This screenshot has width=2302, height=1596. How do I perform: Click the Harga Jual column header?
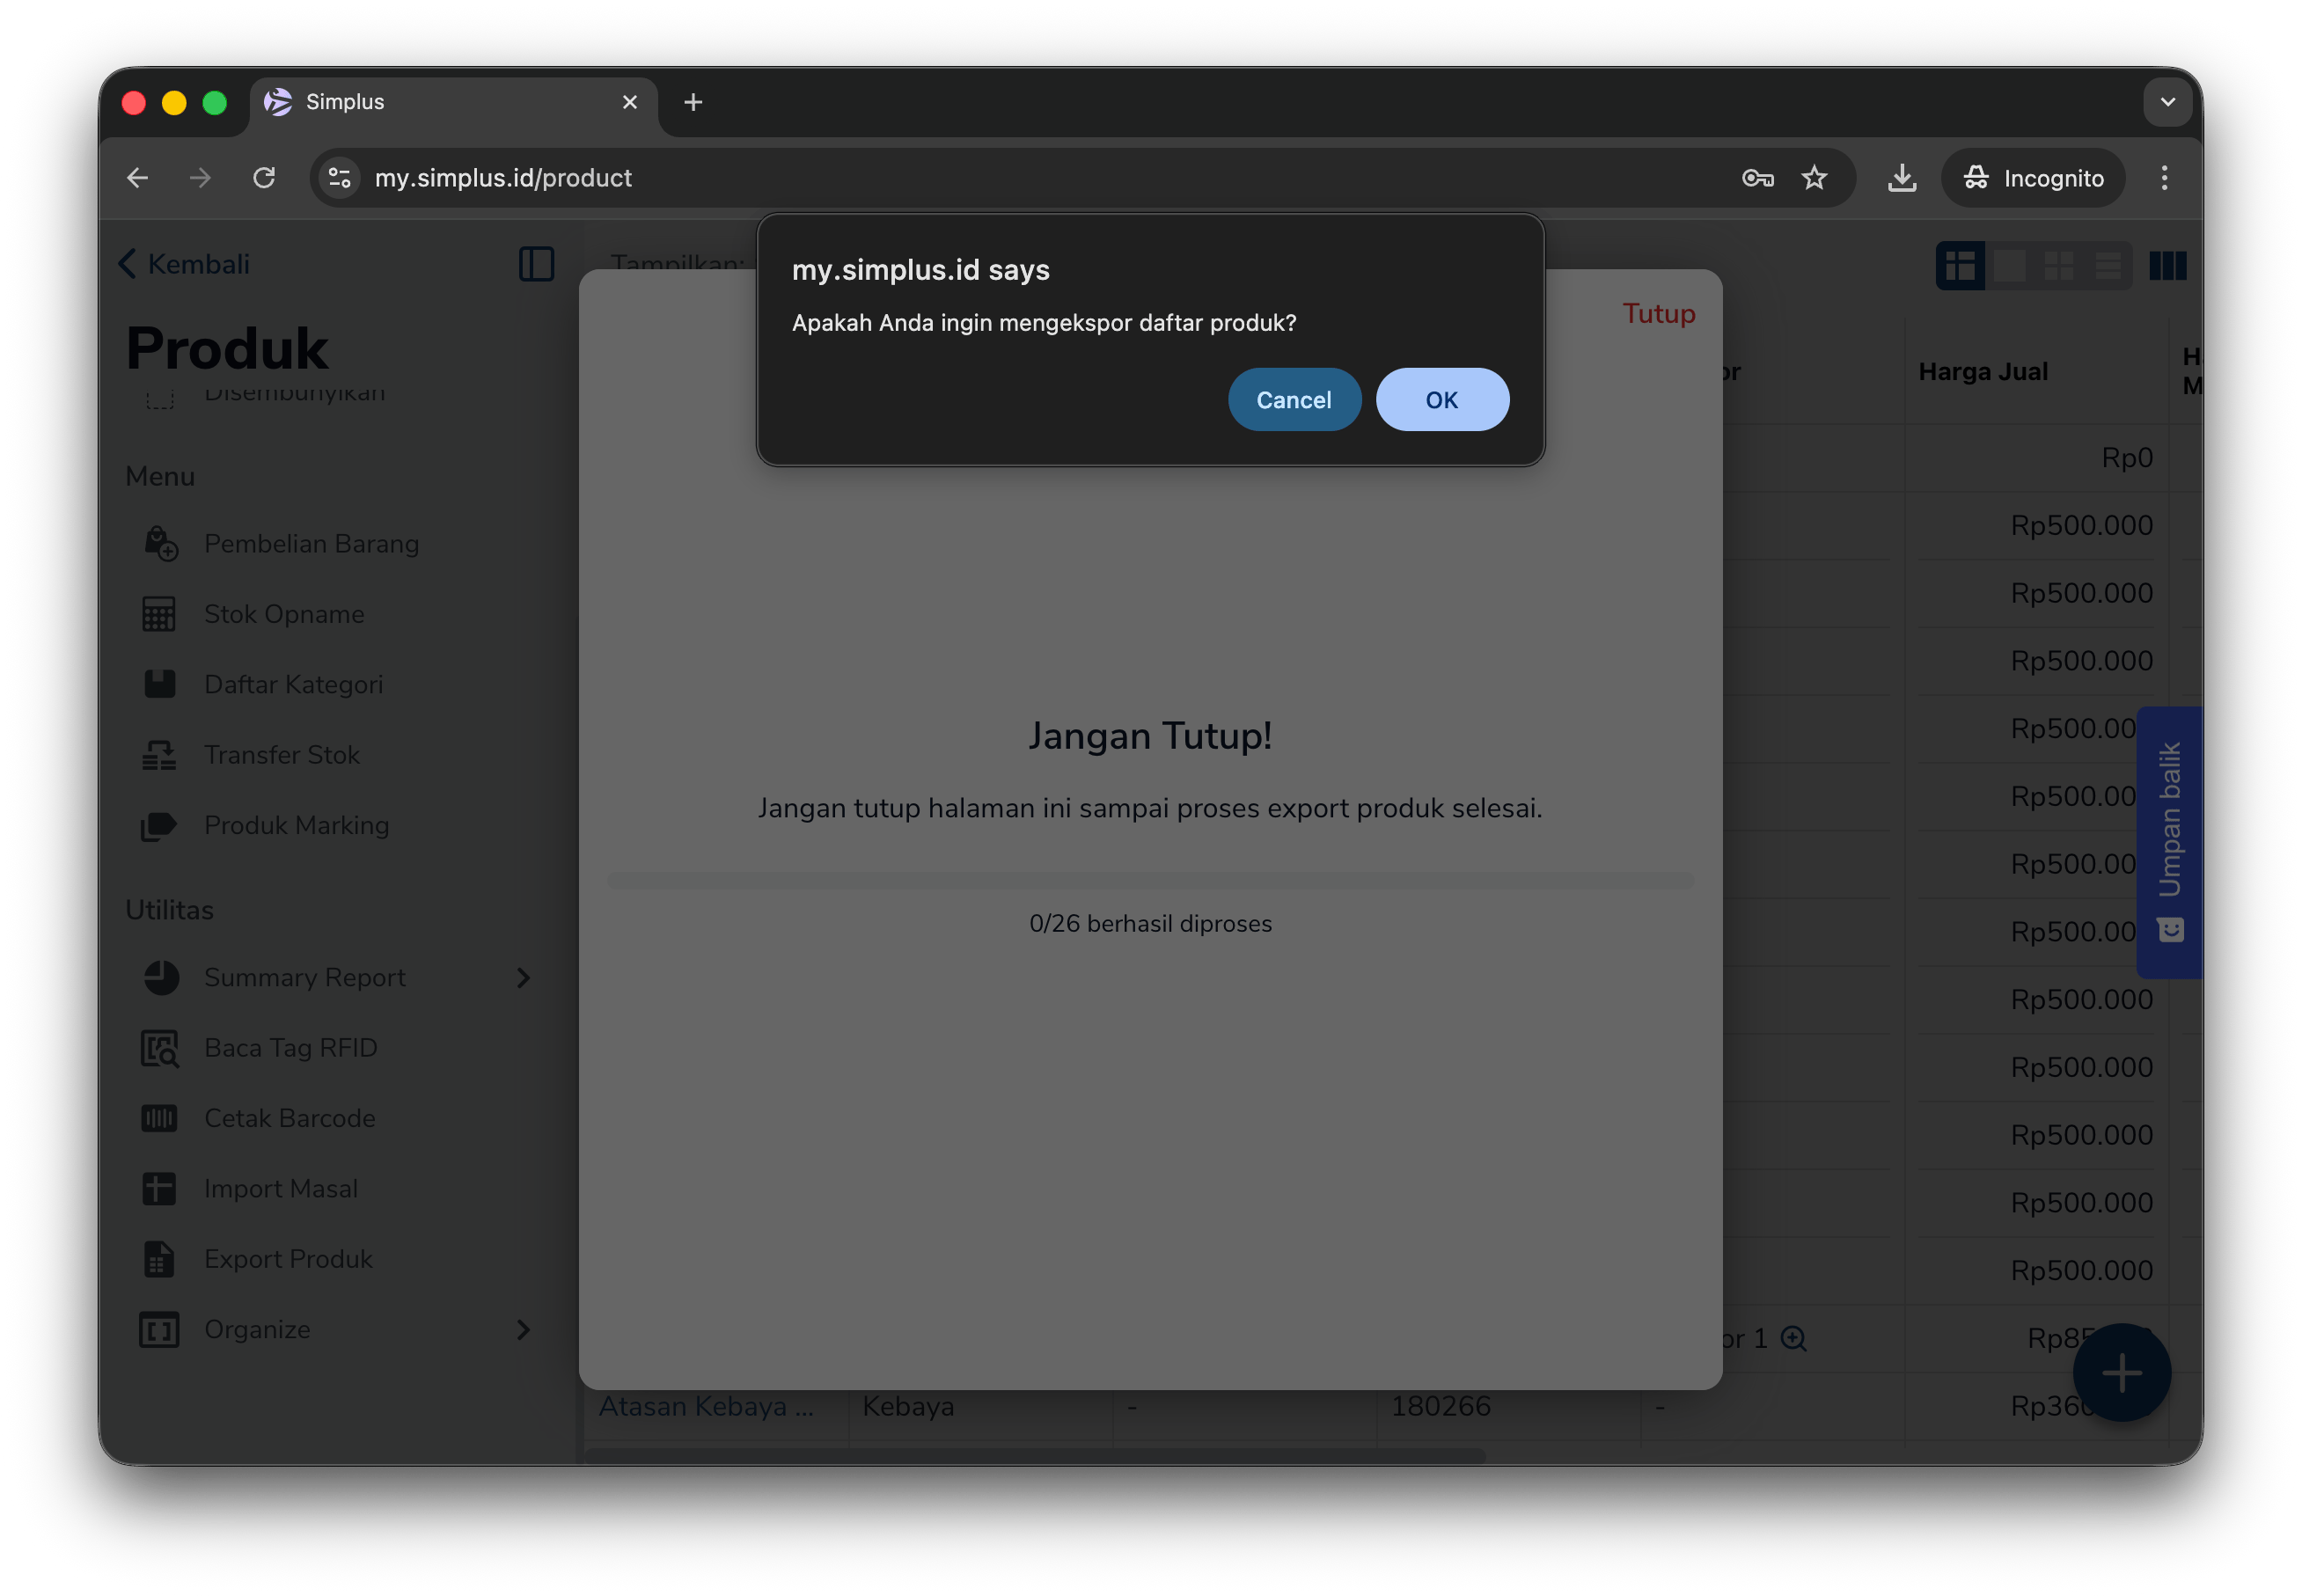tap(1983, 371)
